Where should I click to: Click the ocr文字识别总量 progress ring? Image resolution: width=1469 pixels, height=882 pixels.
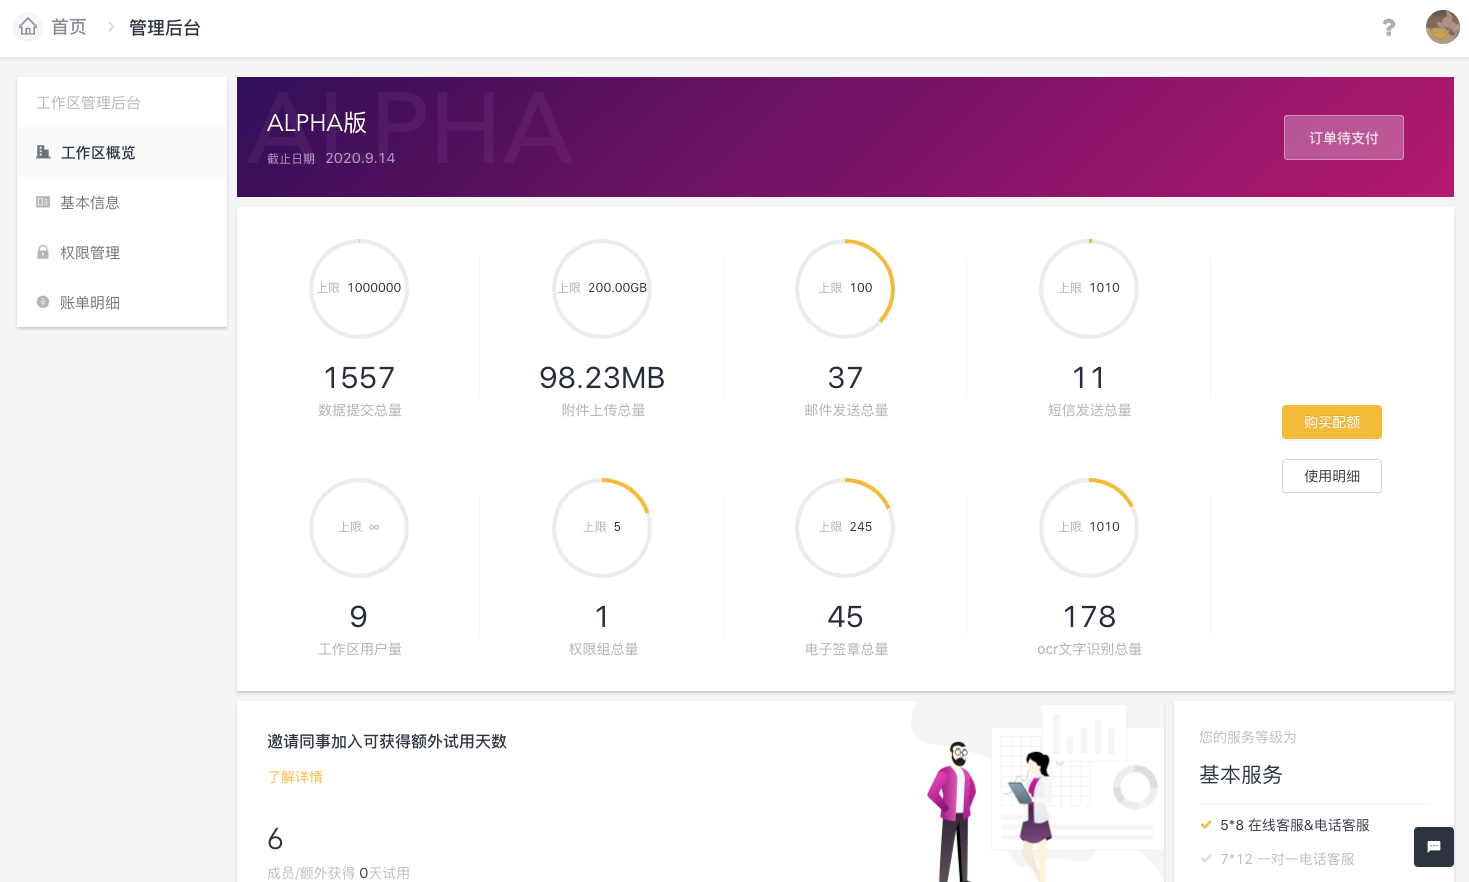point(1089,527)
